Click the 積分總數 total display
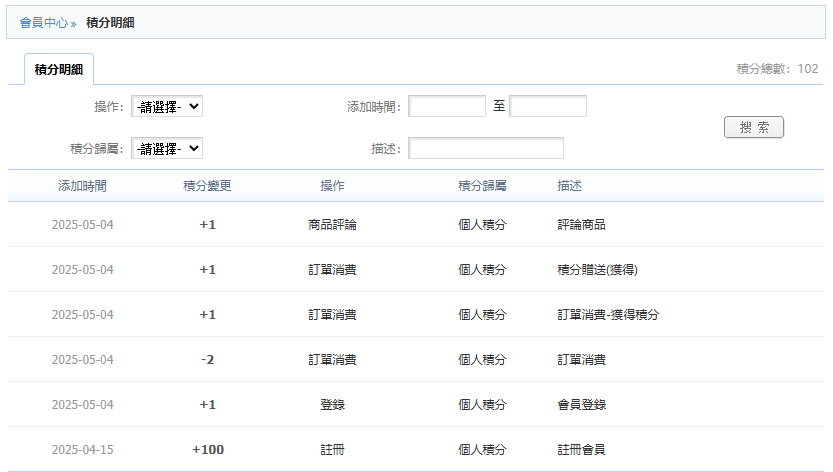 777,69
